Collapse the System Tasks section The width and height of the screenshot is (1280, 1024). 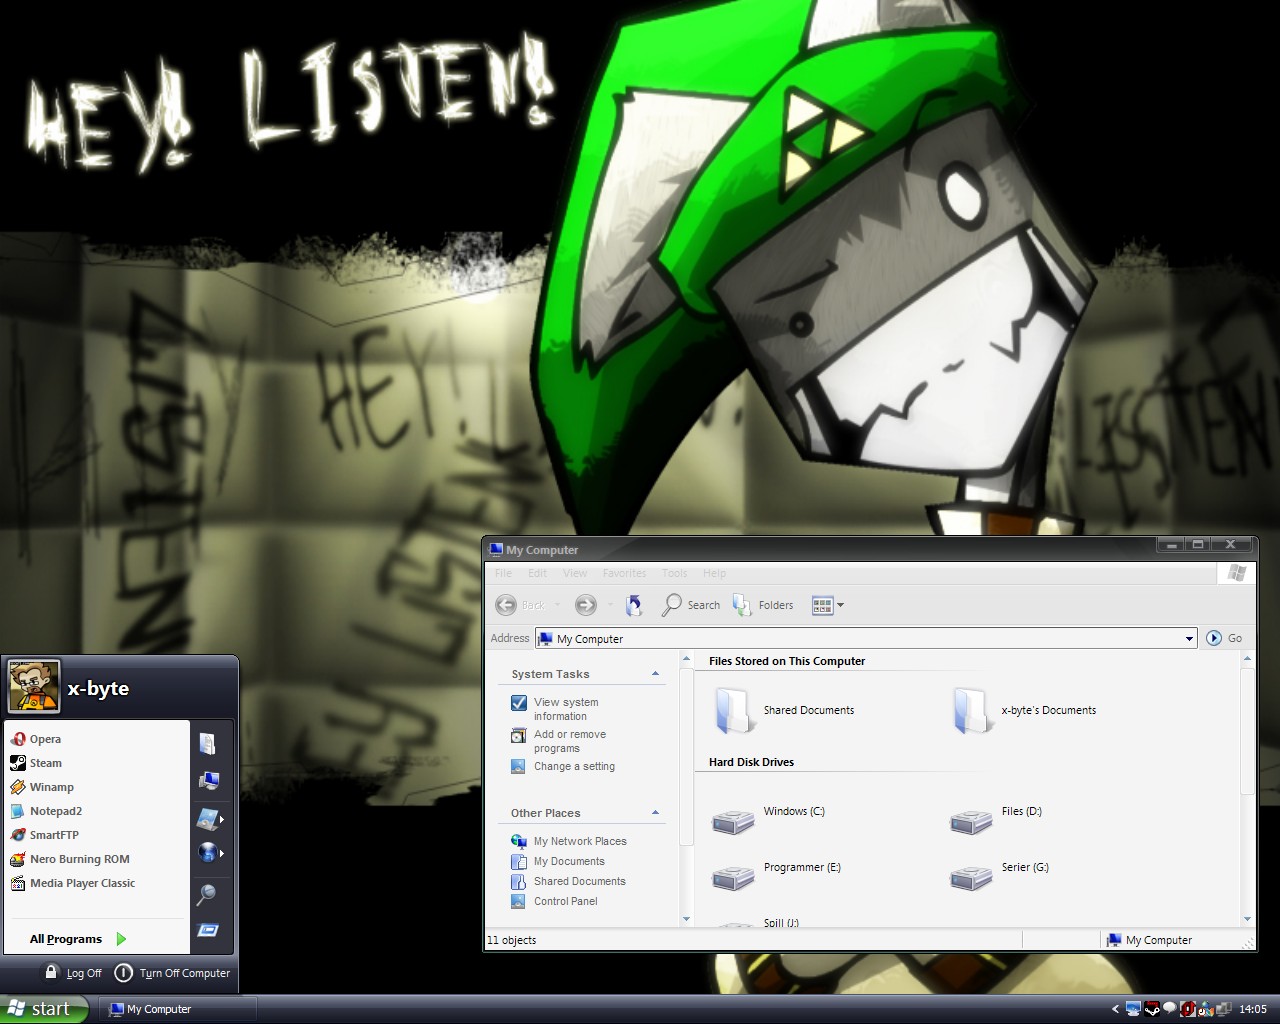click(655, 674)
